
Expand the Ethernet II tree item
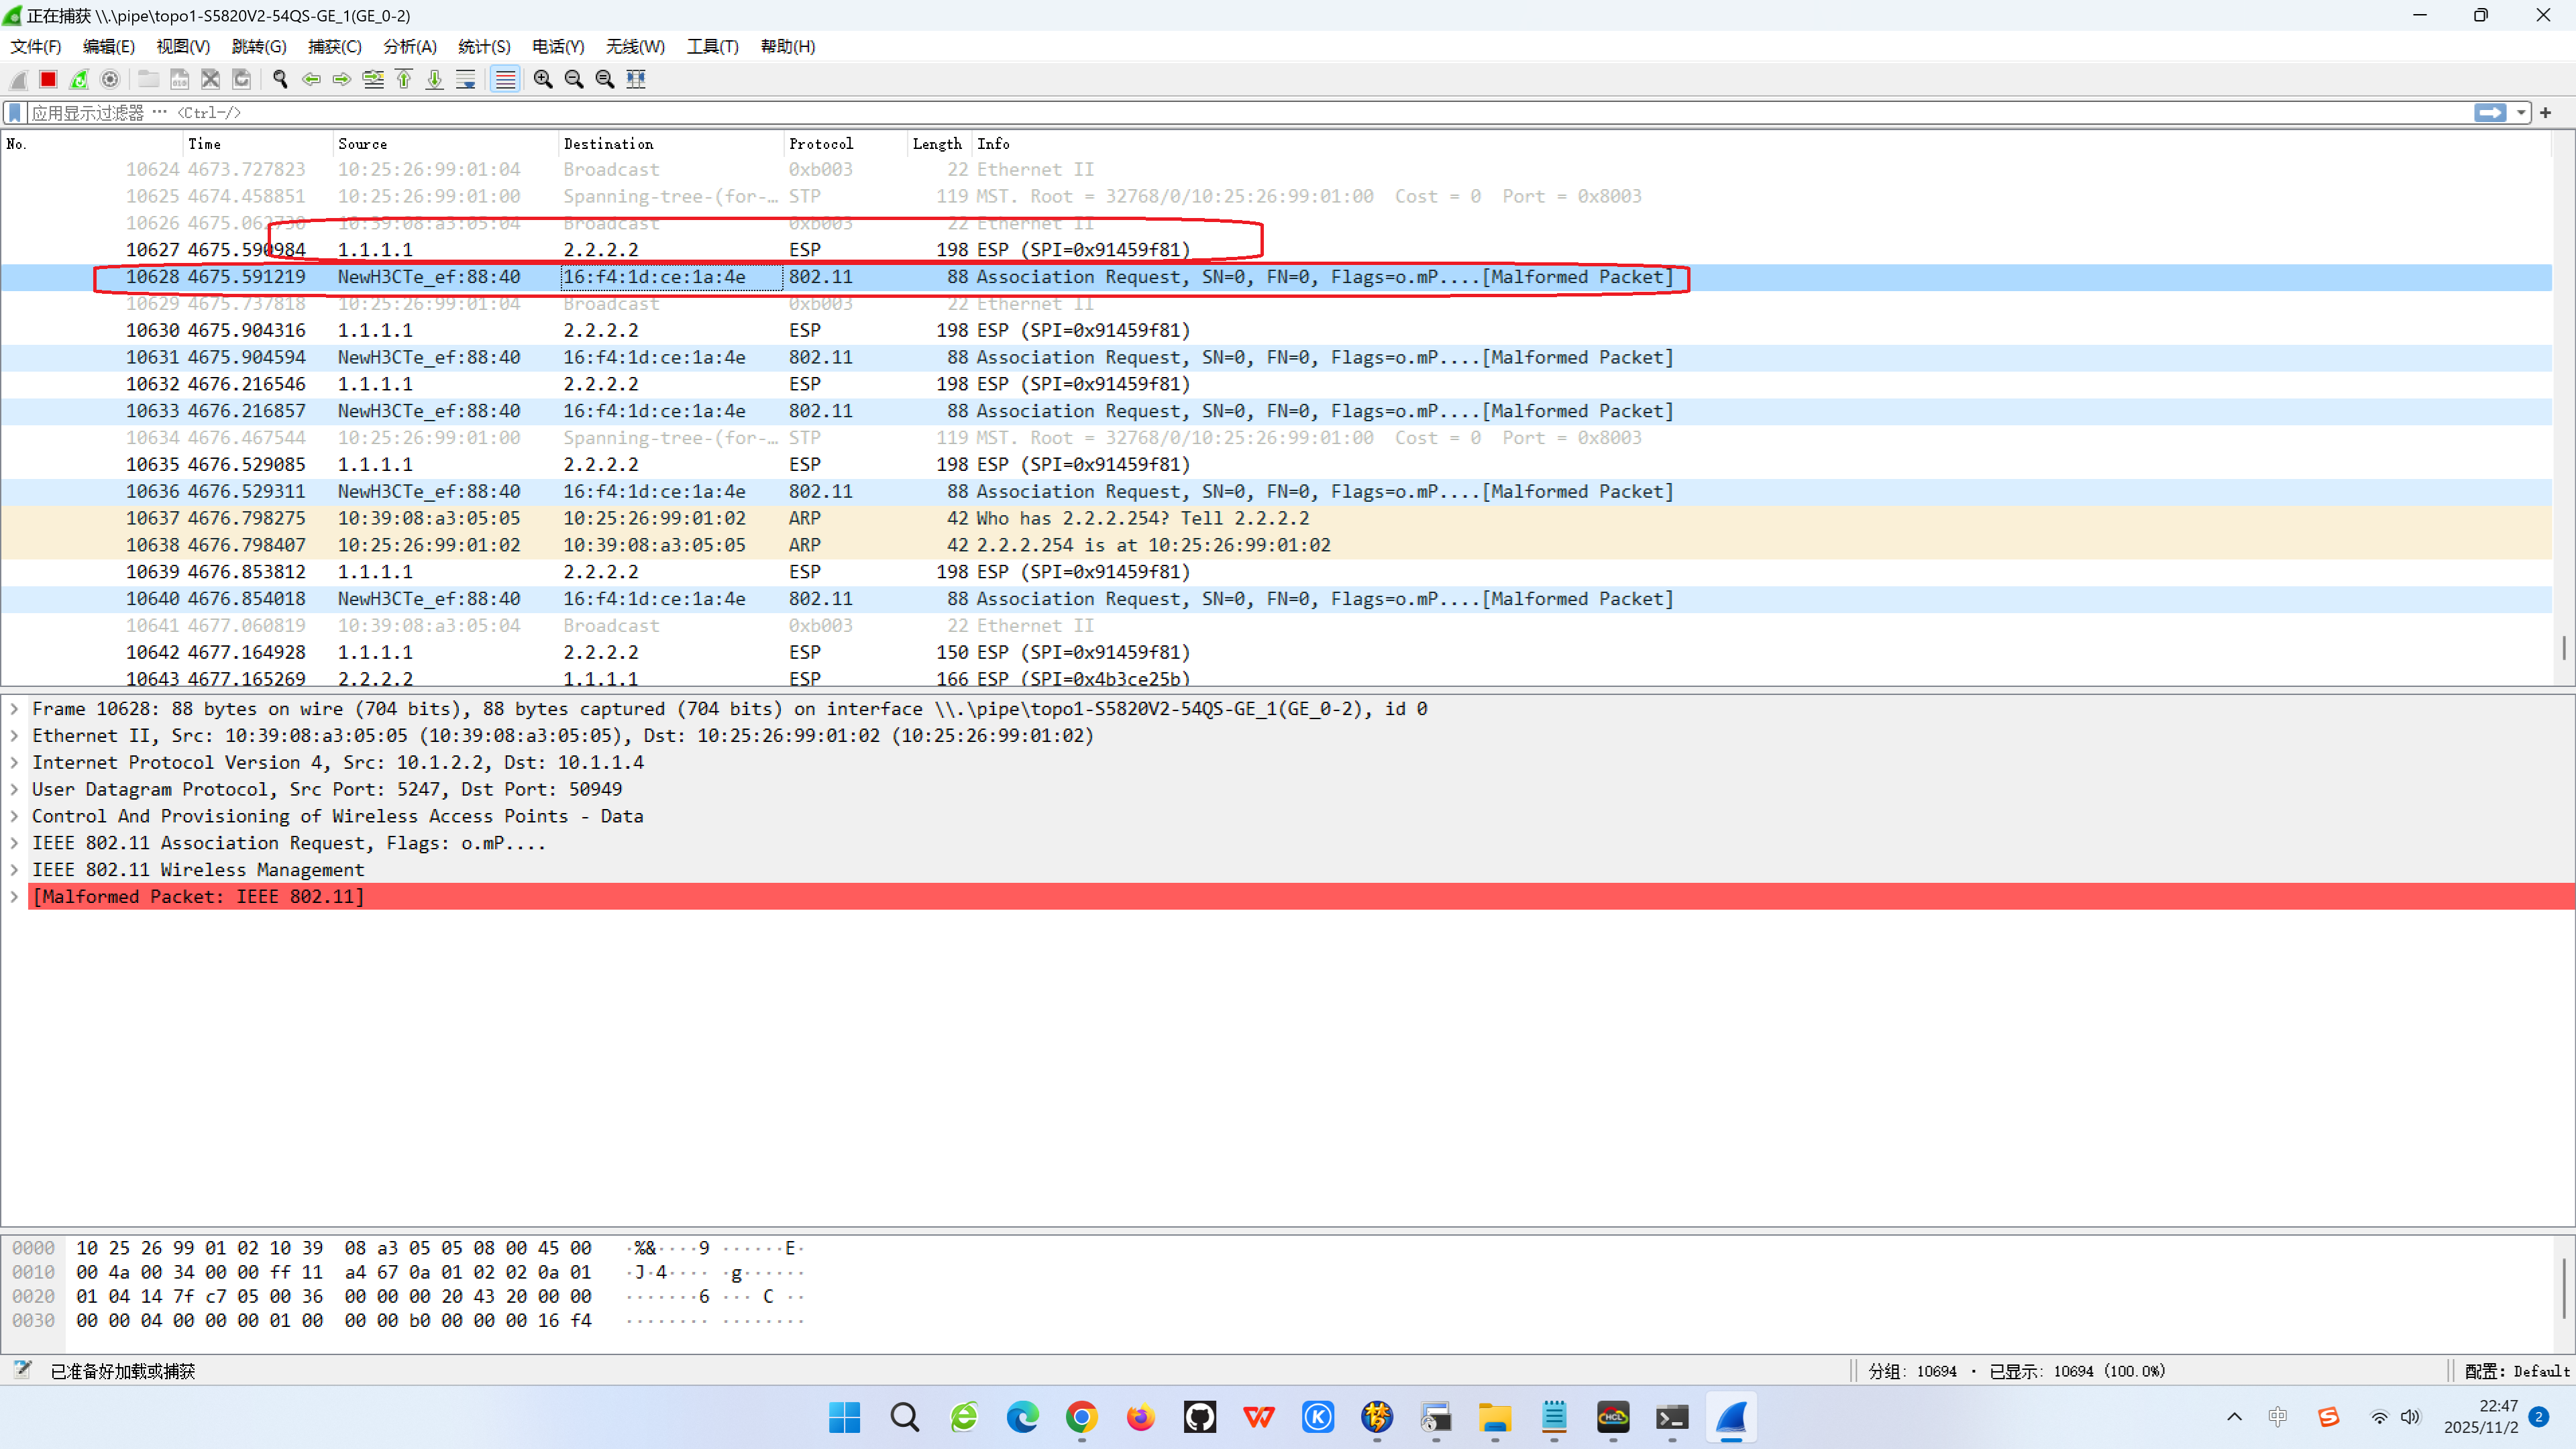(15, 736)
